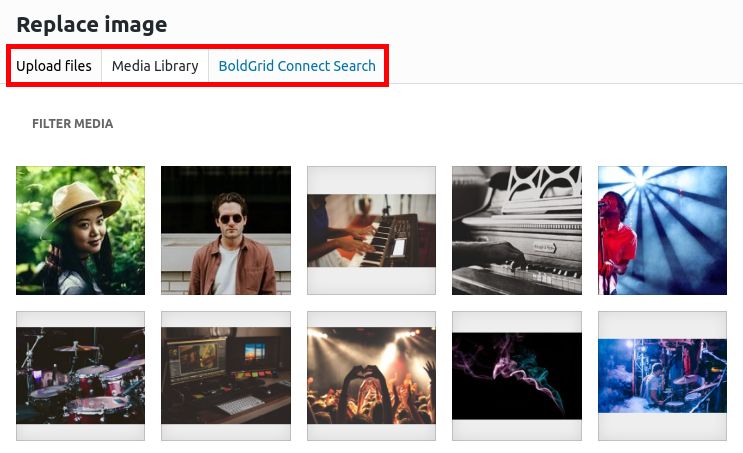Viewport: 743px width, 453px height.
Task: Pick the middle image of the top row
Action: [x=371, y=230]
